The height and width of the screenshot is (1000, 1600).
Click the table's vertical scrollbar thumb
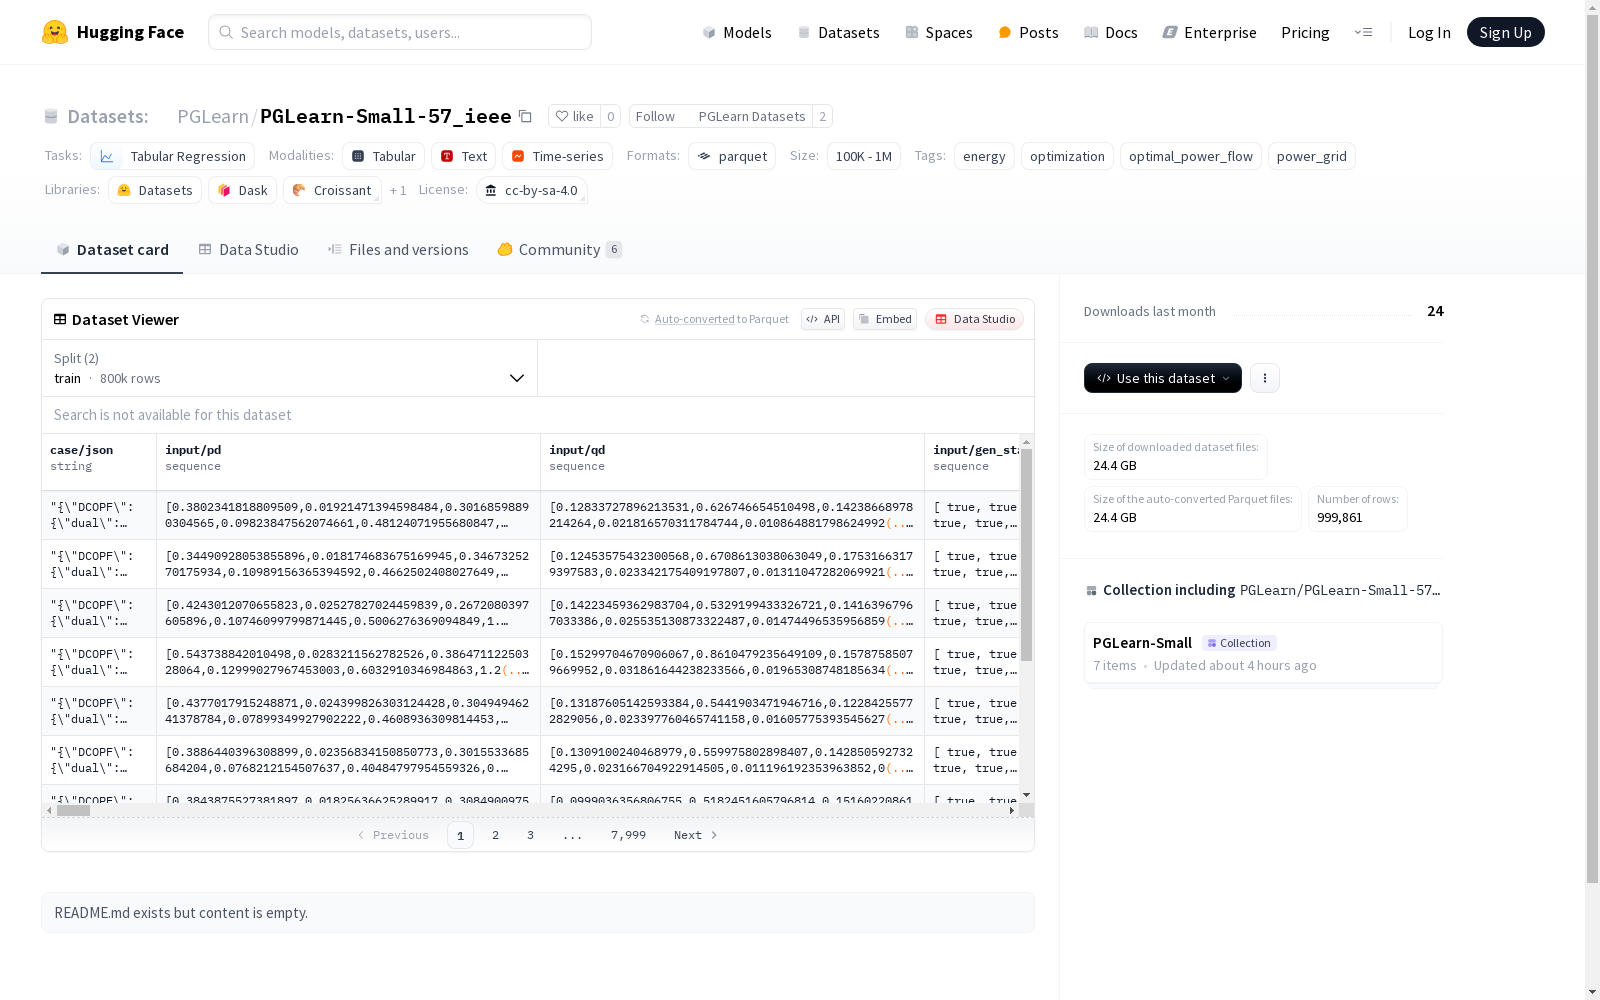click(1026, 555)
